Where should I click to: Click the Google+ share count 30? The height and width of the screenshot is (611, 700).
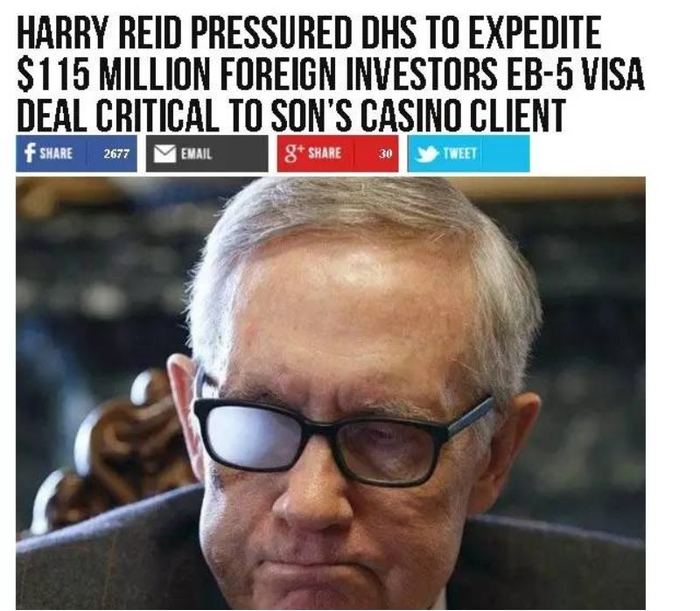coord(385,154)
